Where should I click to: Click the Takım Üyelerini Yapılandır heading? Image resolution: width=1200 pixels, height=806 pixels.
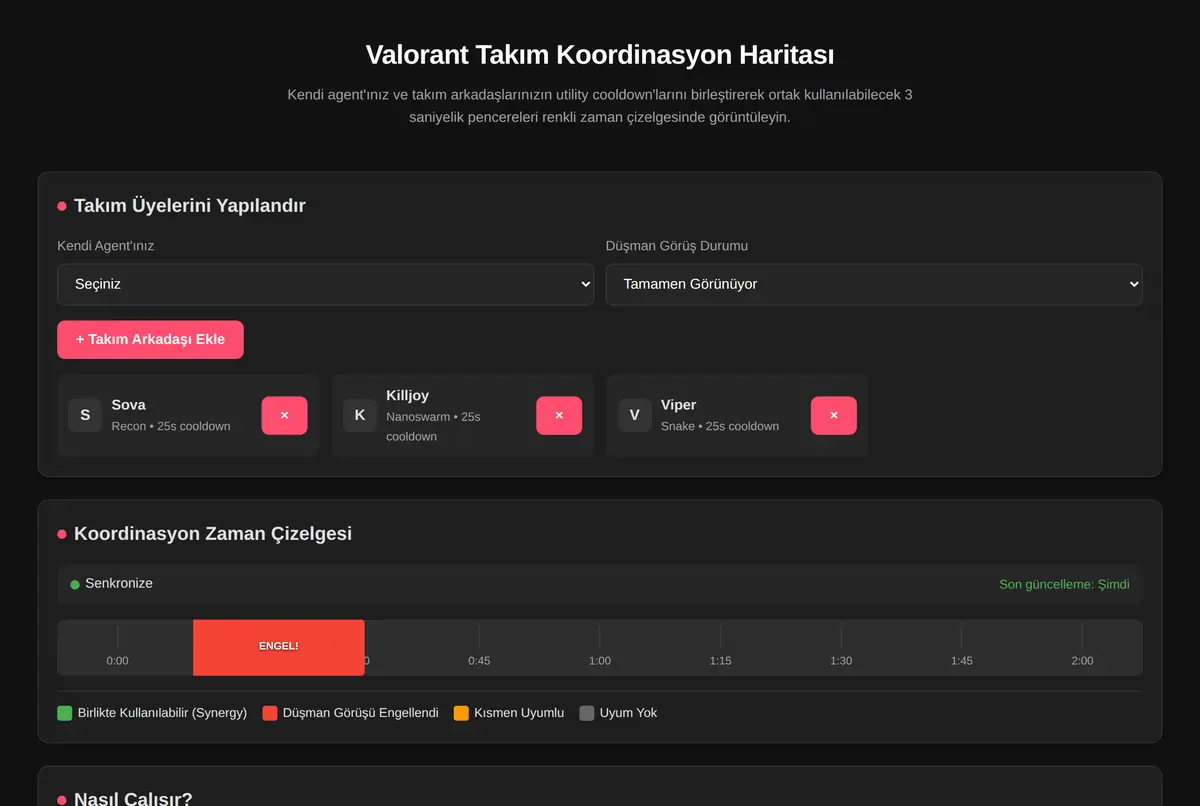(190, 205)
